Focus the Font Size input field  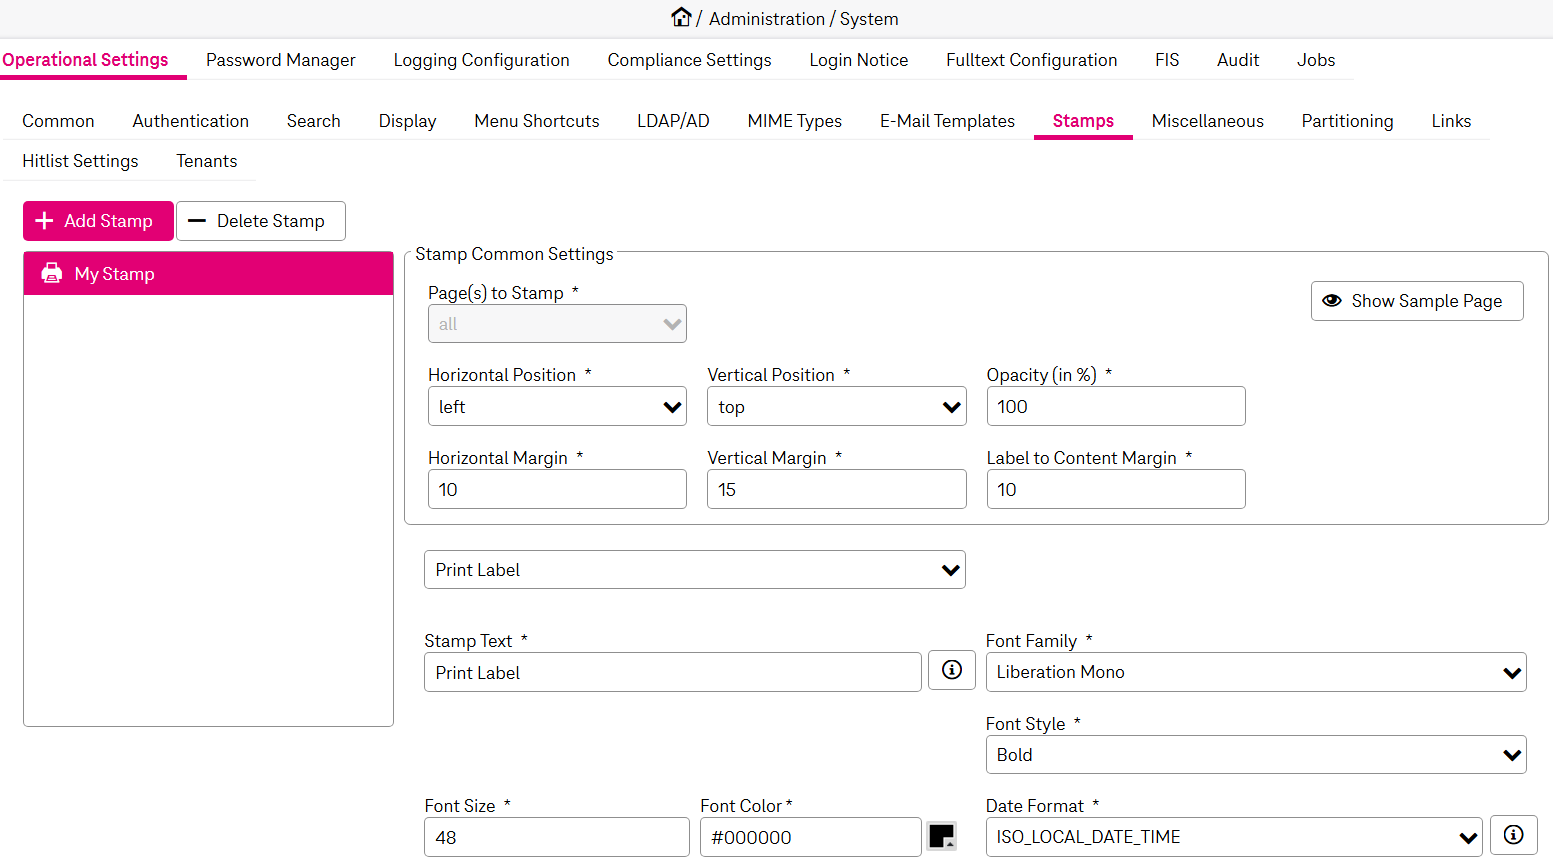[x=556, y=837]
